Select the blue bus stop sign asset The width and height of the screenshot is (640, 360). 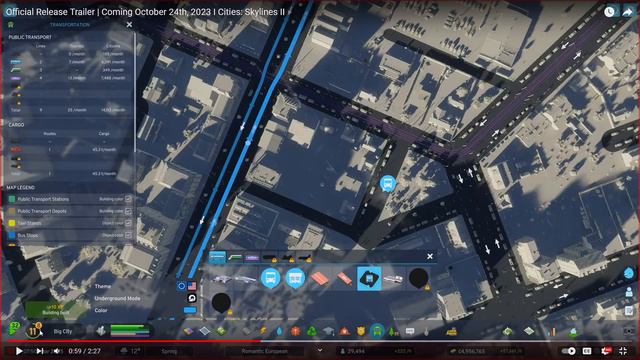[x=270, y=279]
